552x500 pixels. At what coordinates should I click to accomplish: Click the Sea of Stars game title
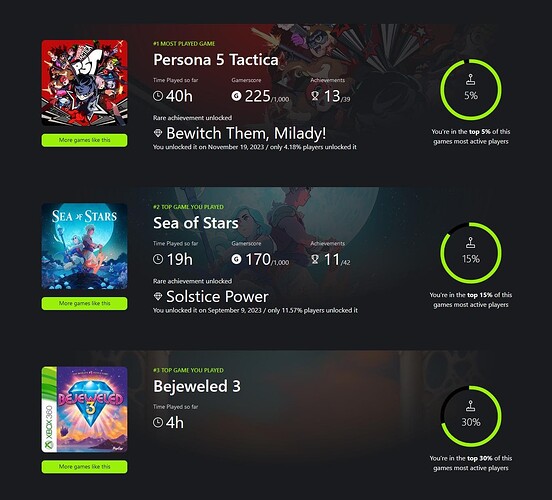point(196,223)
